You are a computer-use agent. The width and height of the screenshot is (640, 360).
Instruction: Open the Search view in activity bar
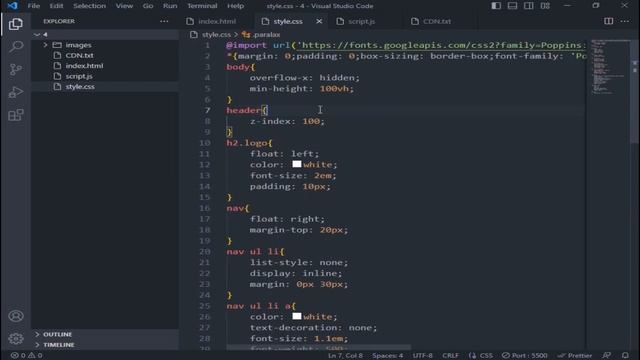16,47
